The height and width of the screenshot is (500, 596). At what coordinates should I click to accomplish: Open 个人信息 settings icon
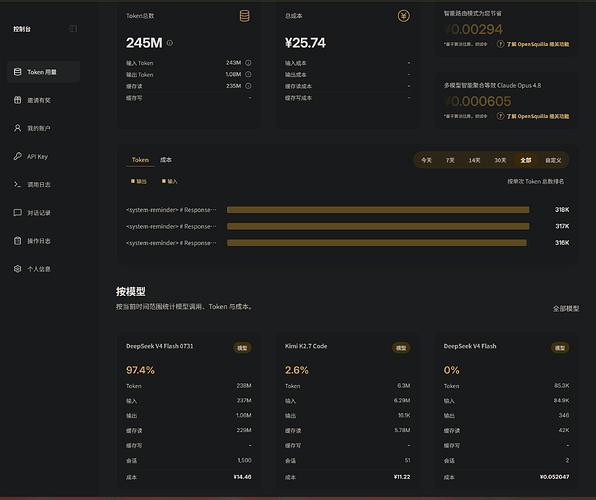click(17, 269)
